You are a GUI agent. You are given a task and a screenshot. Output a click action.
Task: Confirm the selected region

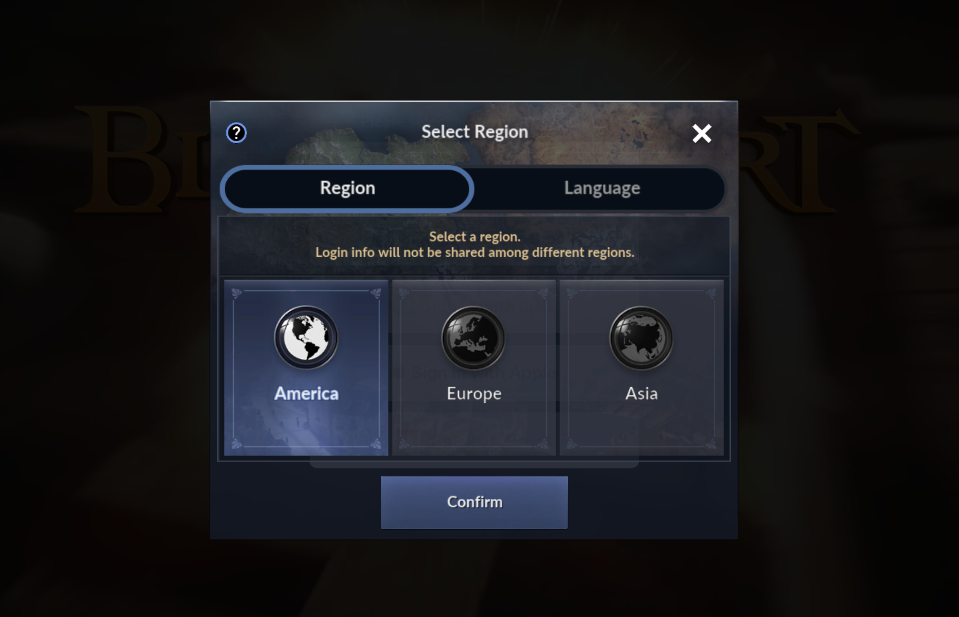pyautogui.click(x=474, y=502)
